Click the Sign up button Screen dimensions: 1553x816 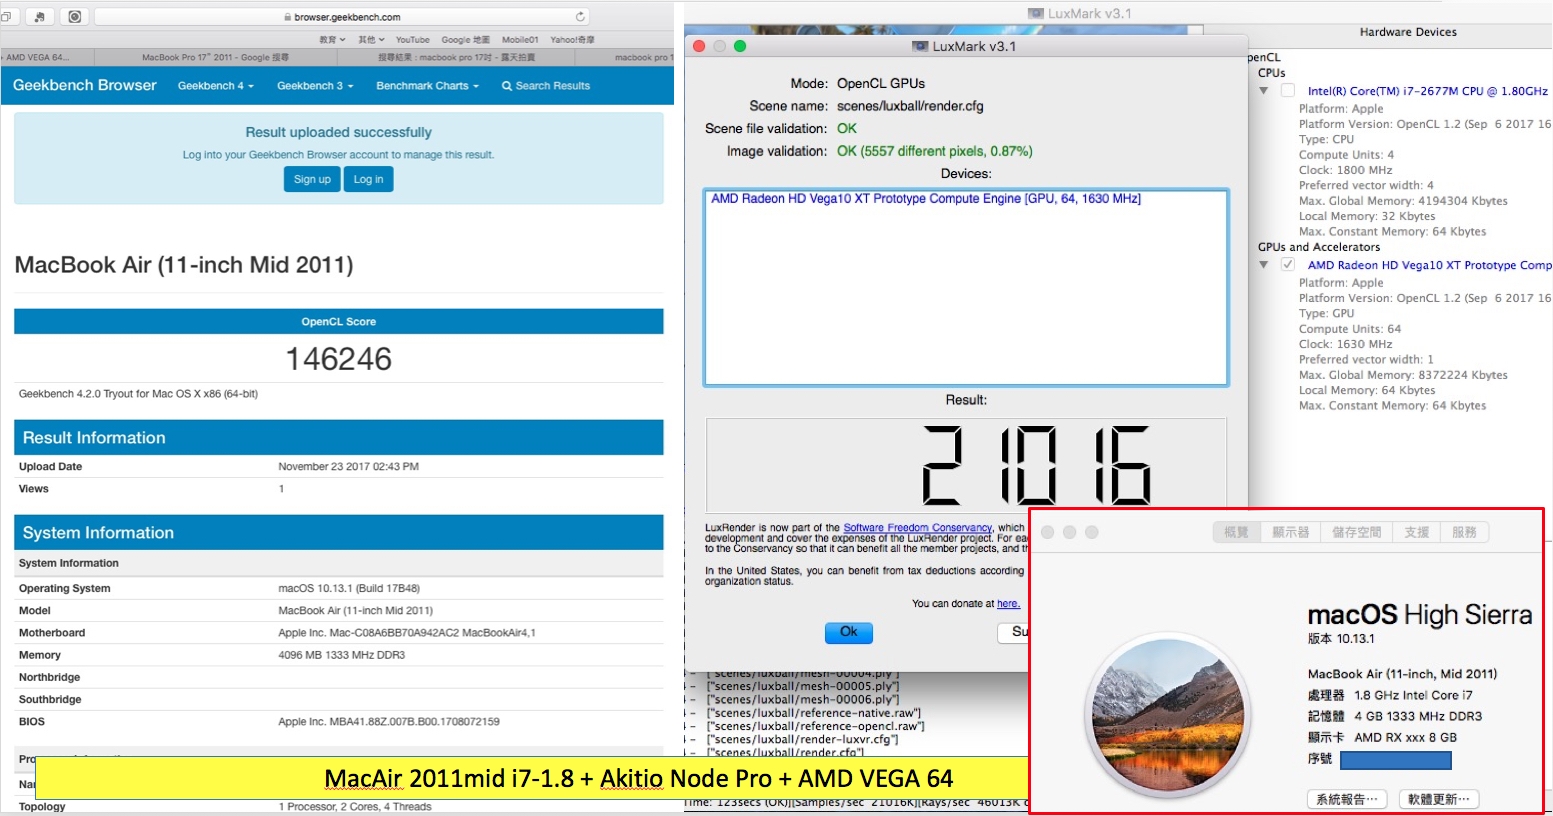point(312,179)
